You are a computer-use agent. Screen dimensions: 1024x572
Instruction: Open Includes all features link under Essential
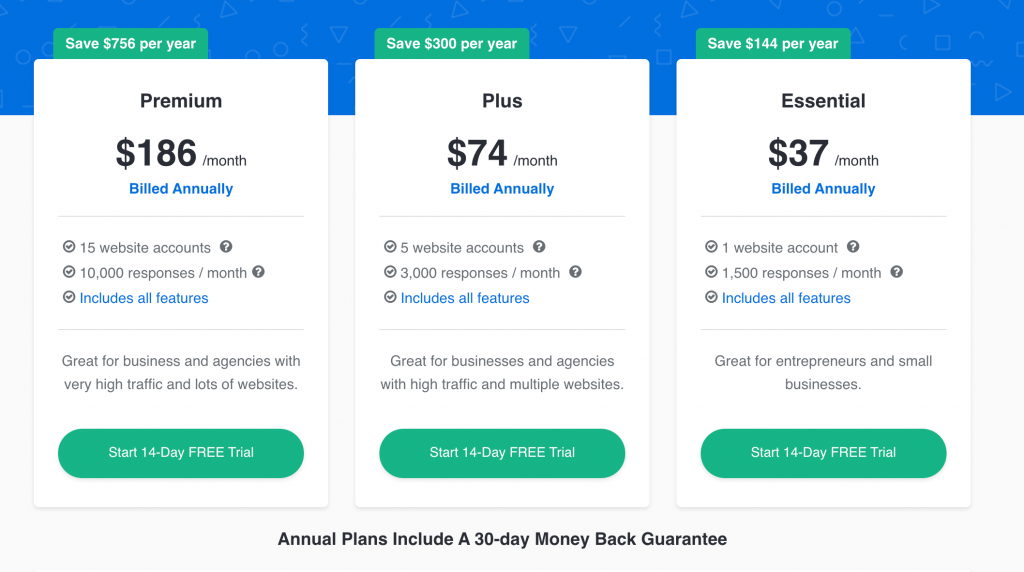(x=786, y=298)
